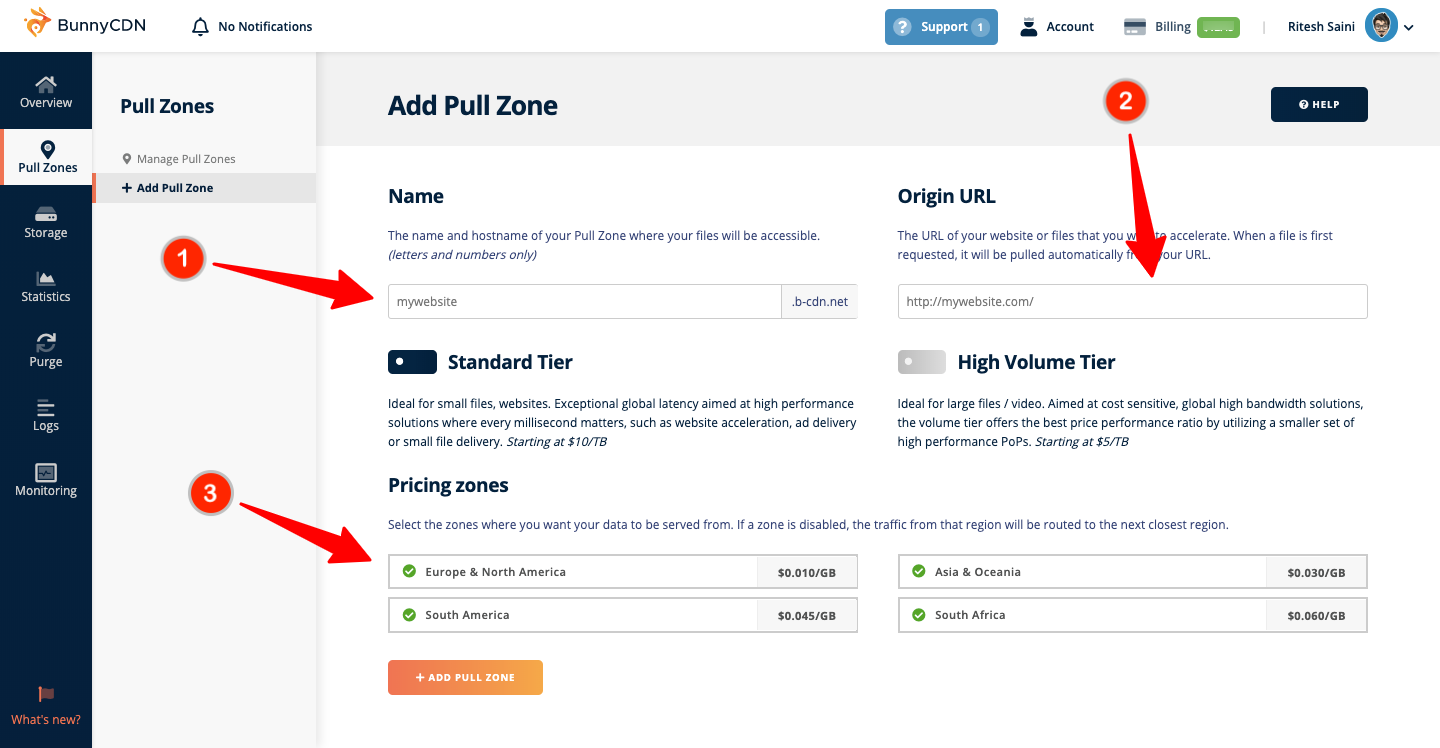View the Statistics panel
The height and width of the screenshot is (748, 1440).
[45, 287]
